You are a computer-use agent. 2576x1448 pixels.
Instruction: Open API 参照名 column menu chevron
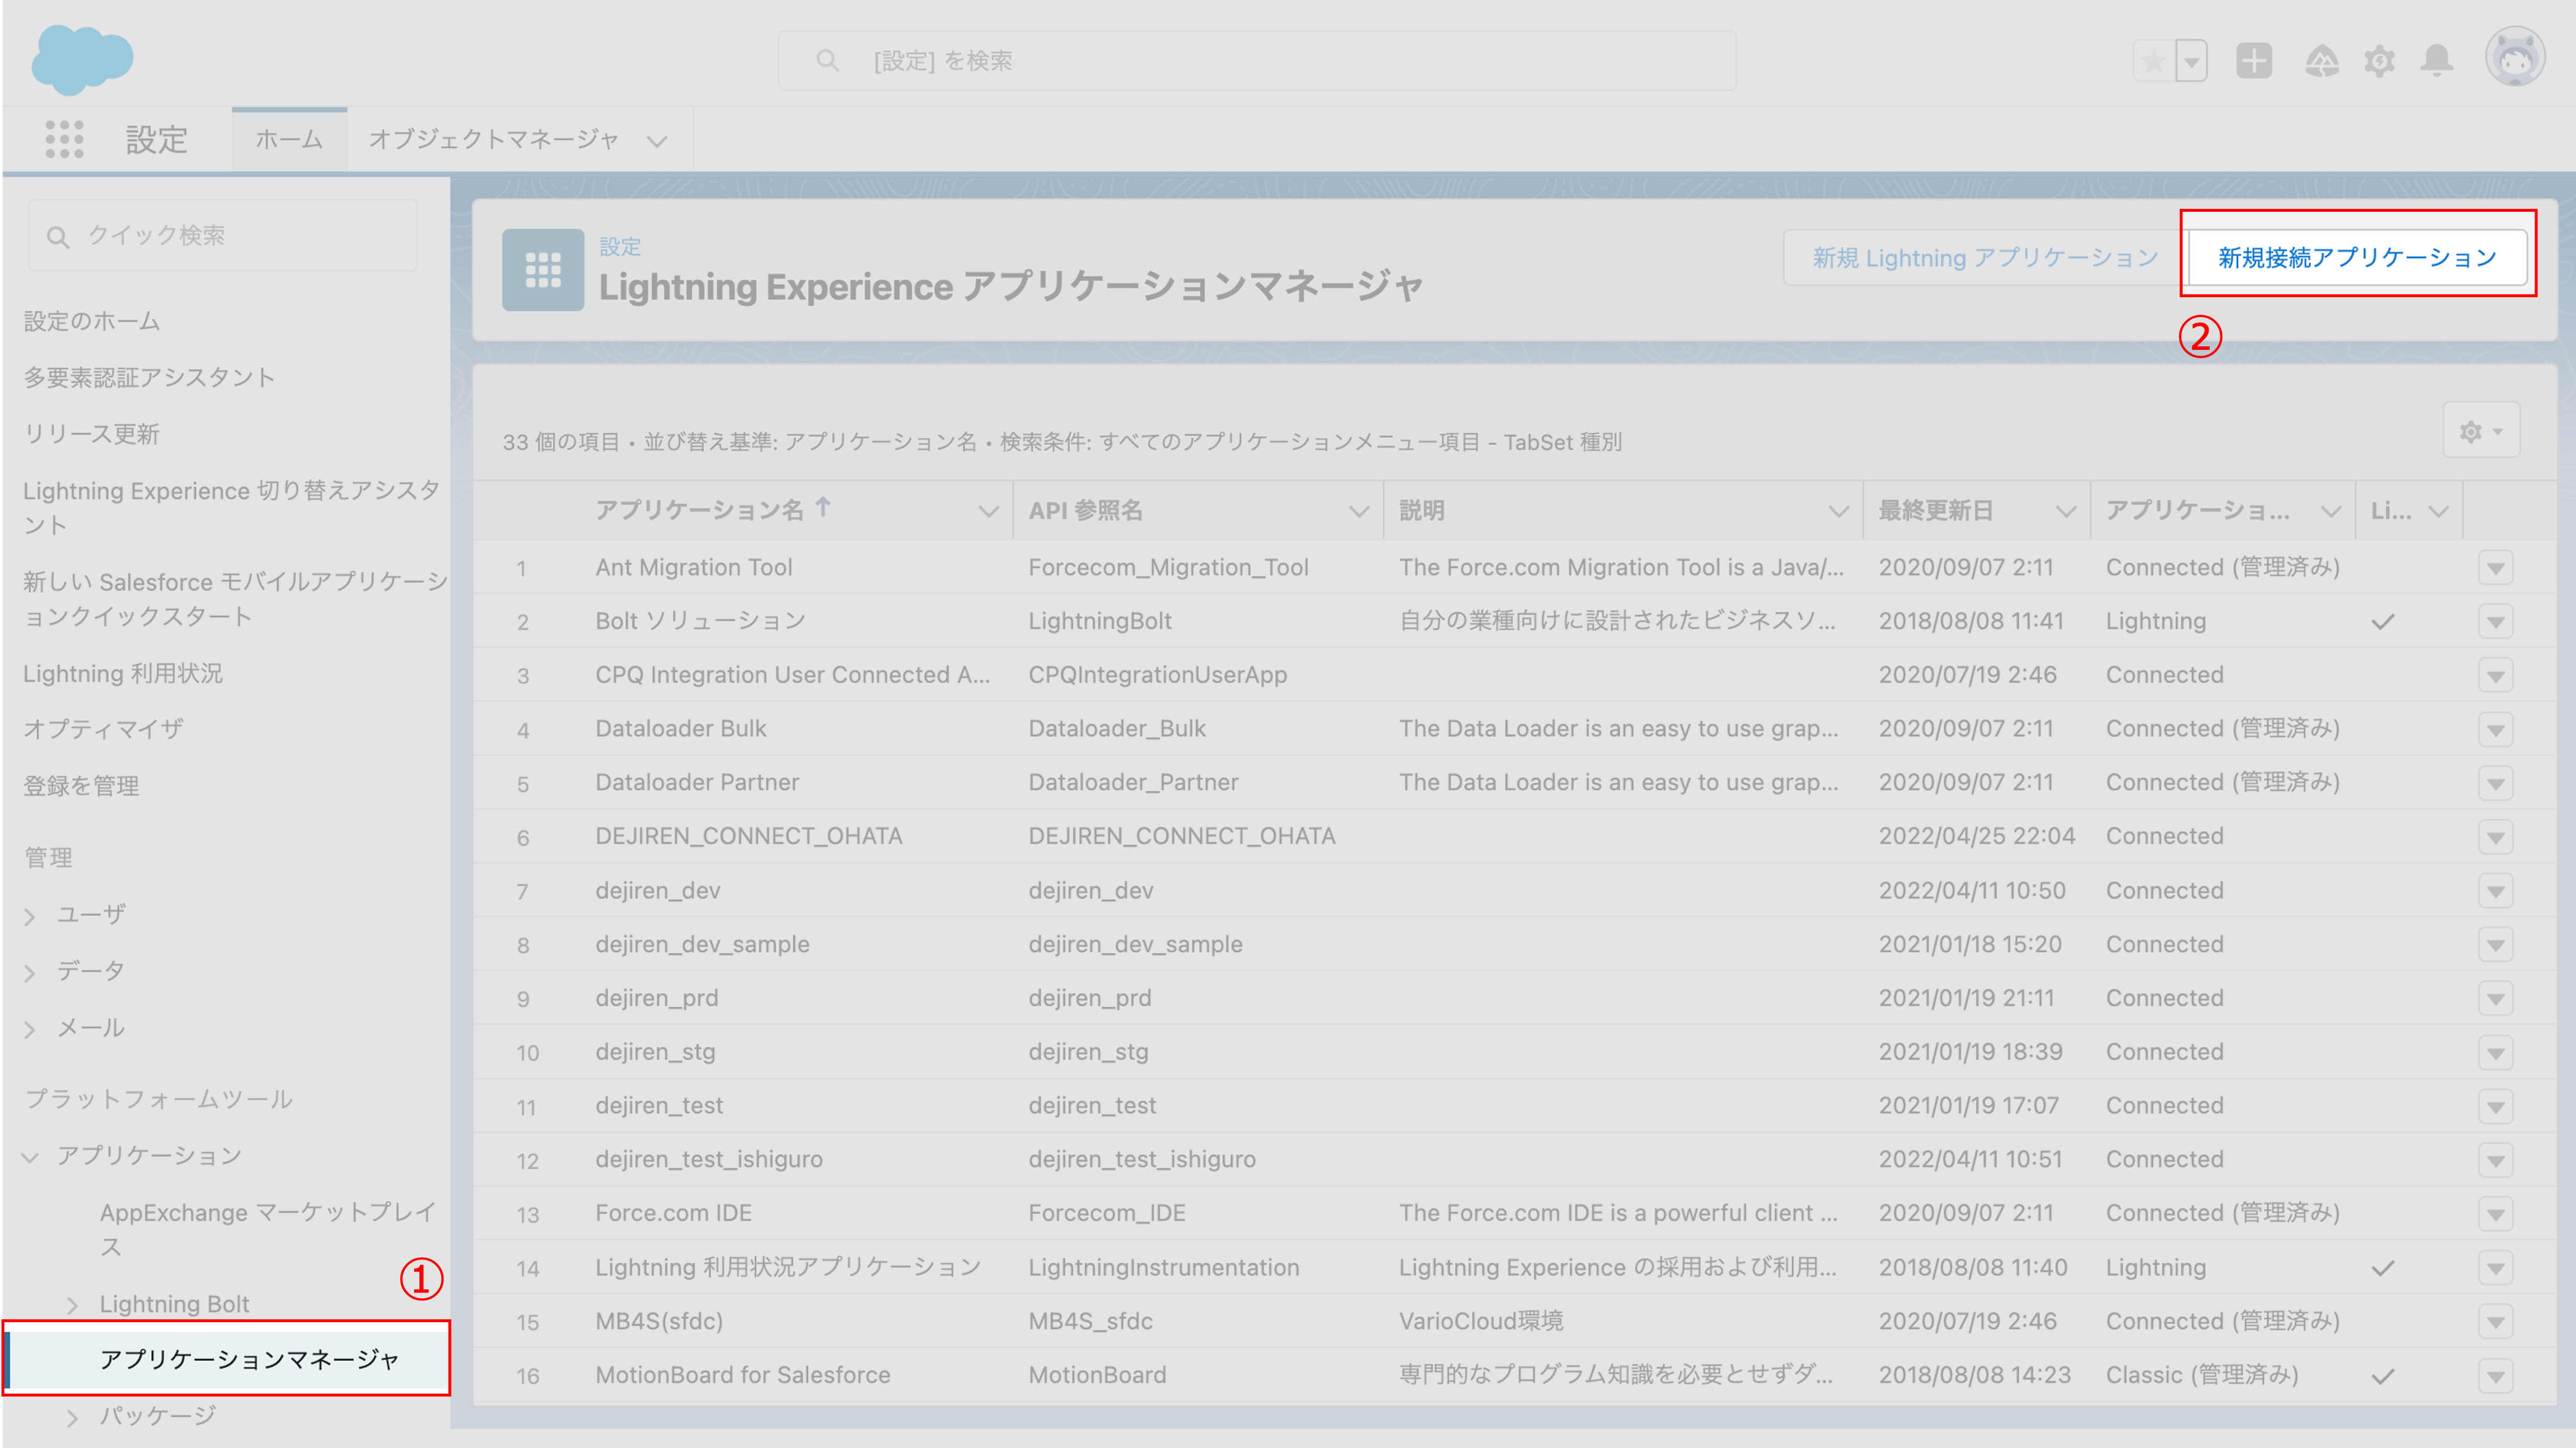pyautogui.click(x=1359, y=512)
